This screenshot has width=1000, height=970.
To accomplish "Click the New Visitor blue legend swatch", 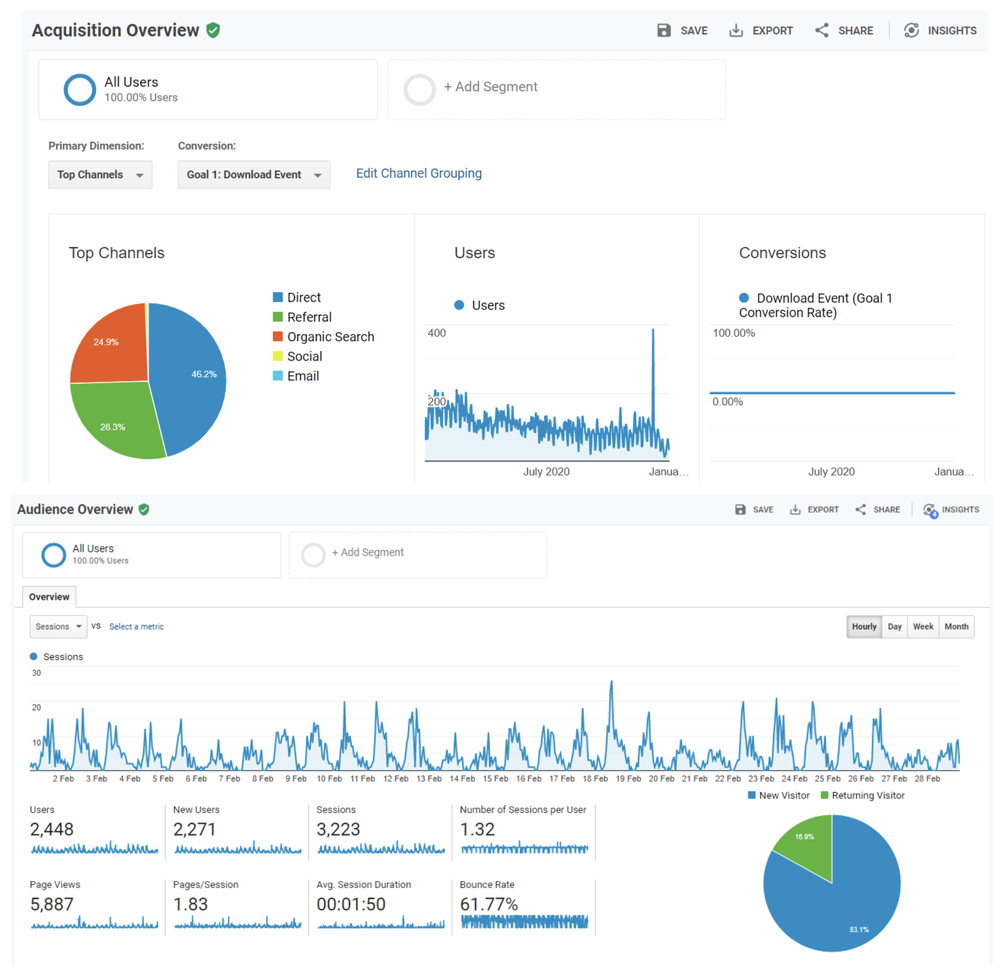I will click(752, 795).
